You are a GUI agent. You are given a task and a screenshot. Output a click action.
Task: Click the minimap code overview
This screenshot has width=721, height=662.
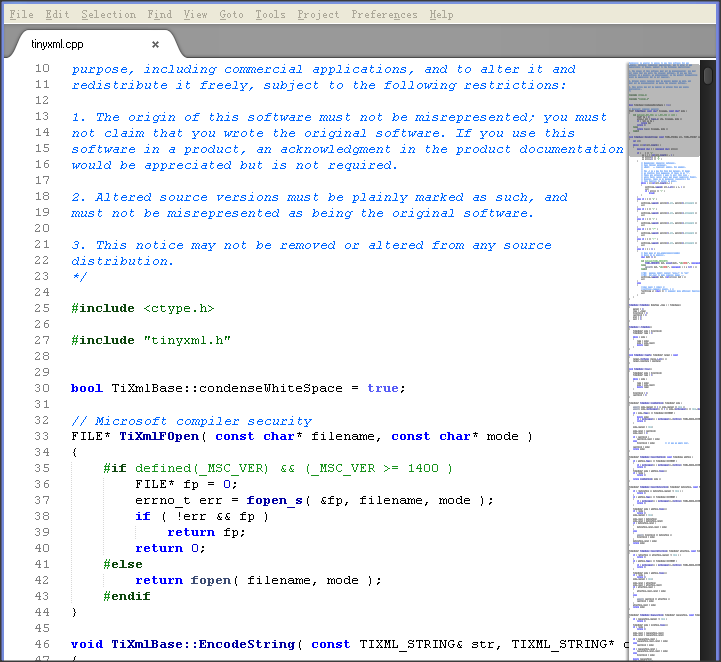coord(664,361)
